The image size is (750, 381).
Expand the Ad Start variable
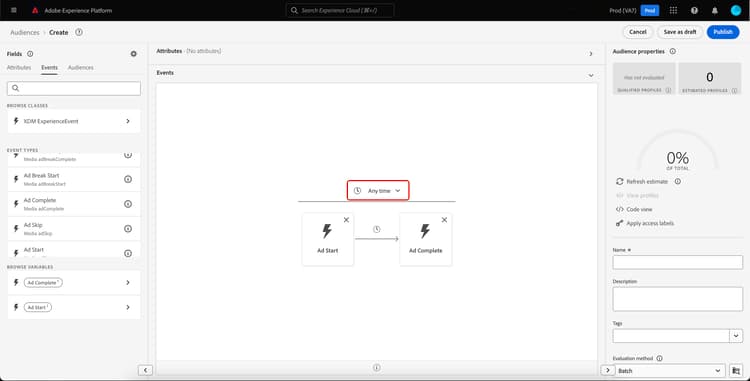pyautogui.click(x=74, y=307)
